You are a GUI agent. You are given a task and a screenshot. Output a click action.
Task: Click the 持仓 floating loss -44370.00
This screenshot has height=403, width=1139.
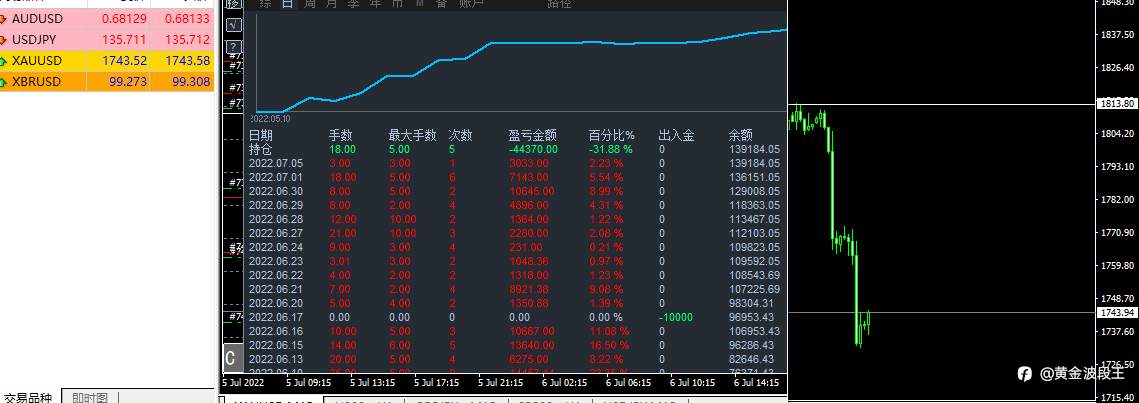point(533,150)
